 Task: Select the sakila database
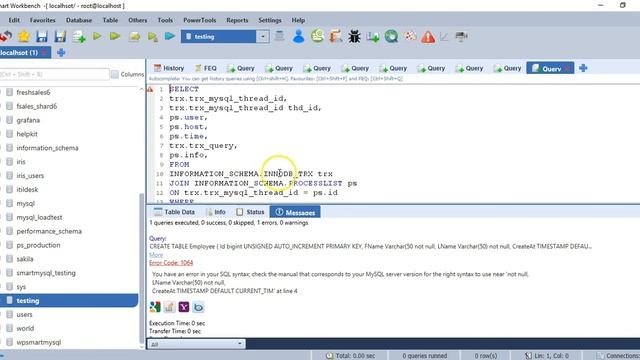[25, 259]
